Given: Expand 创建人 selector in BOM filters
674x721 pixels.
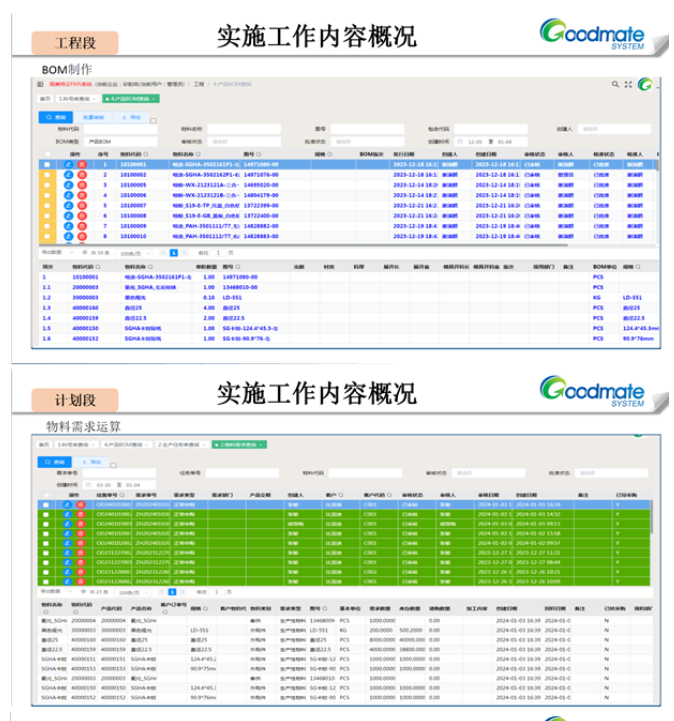Looking at the screenshot, I should tap(612, 129).
